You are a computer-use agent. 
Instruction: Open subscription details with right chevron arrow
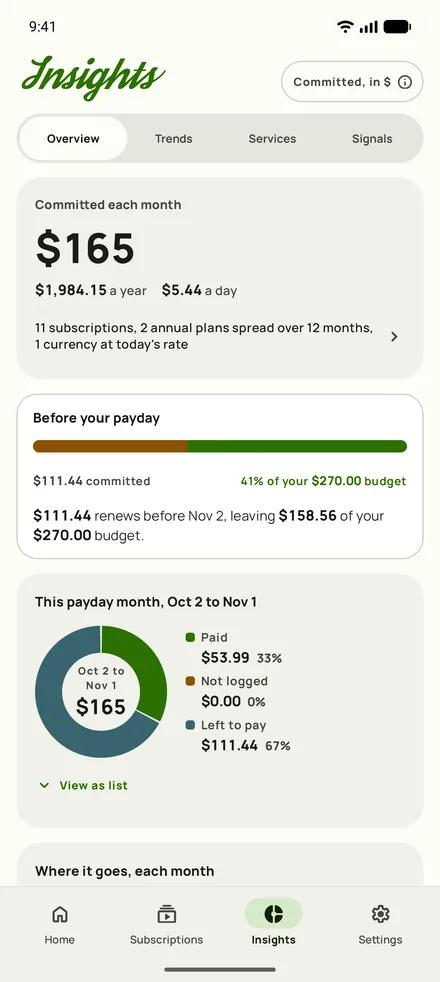394,337
